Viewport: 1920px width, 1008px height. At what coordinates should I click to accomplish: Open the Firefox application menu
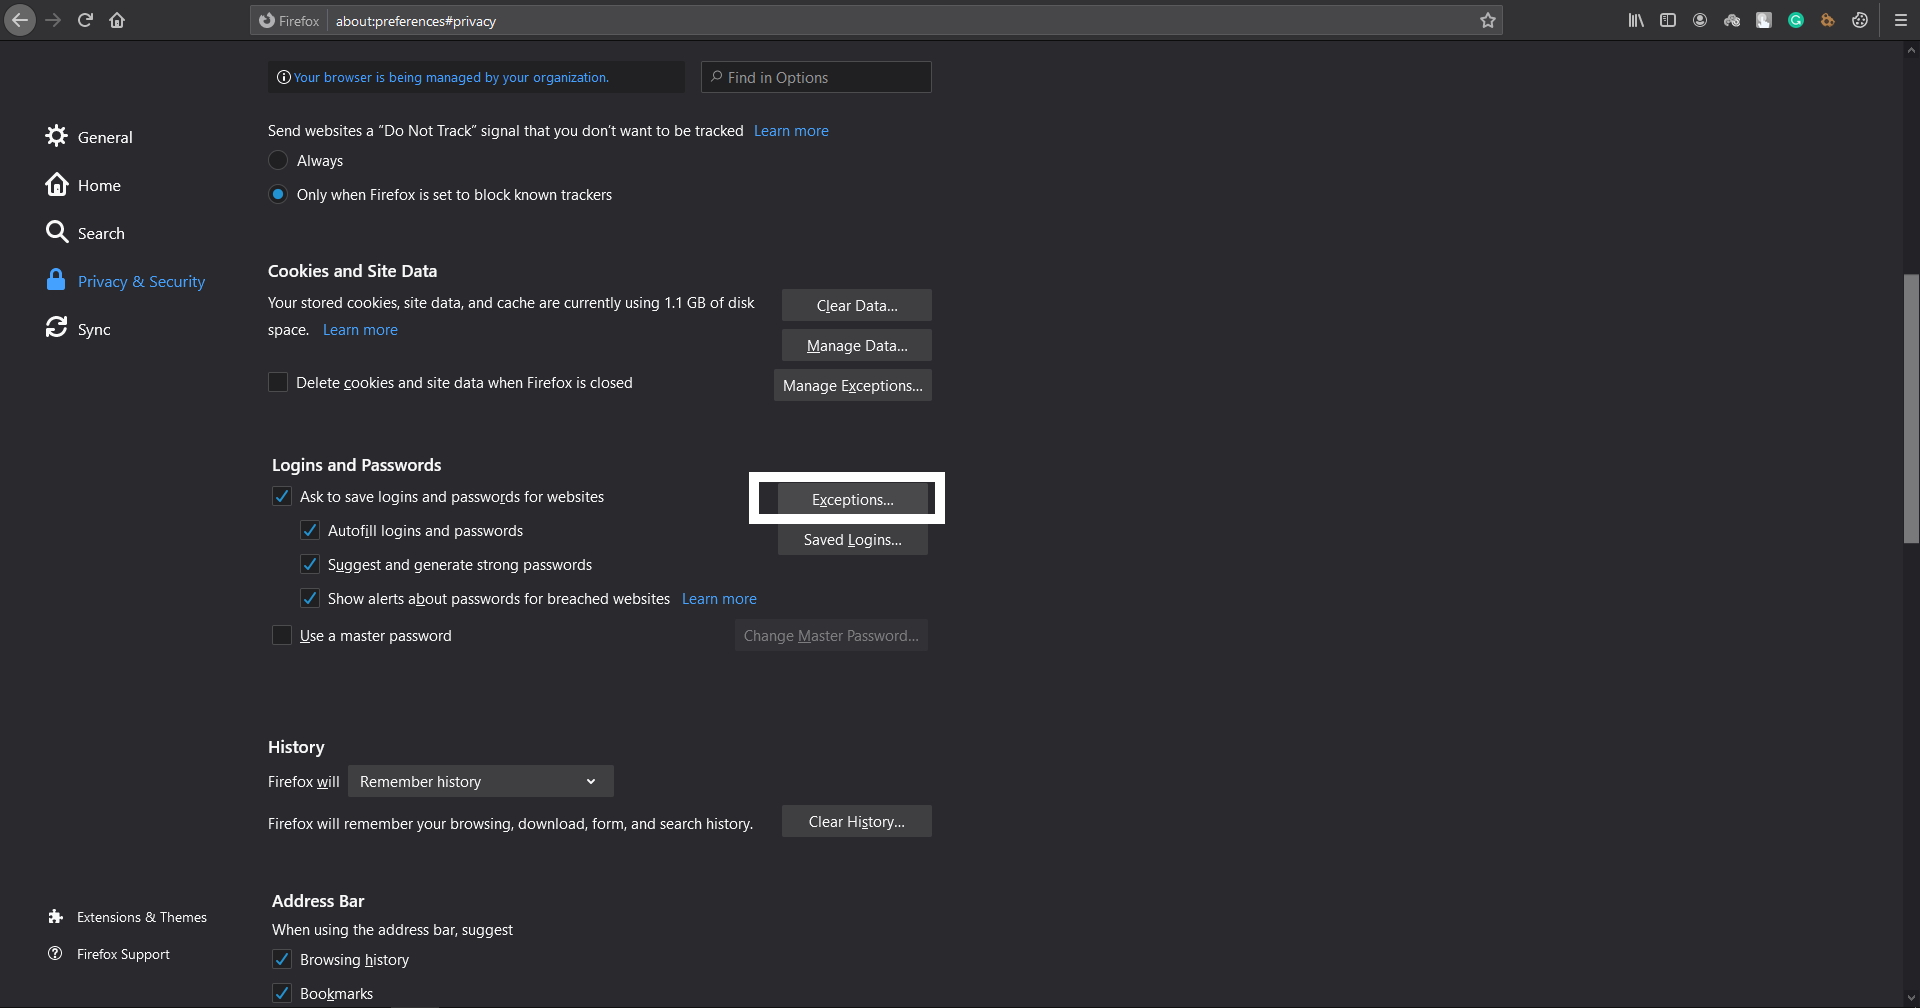1901,20
